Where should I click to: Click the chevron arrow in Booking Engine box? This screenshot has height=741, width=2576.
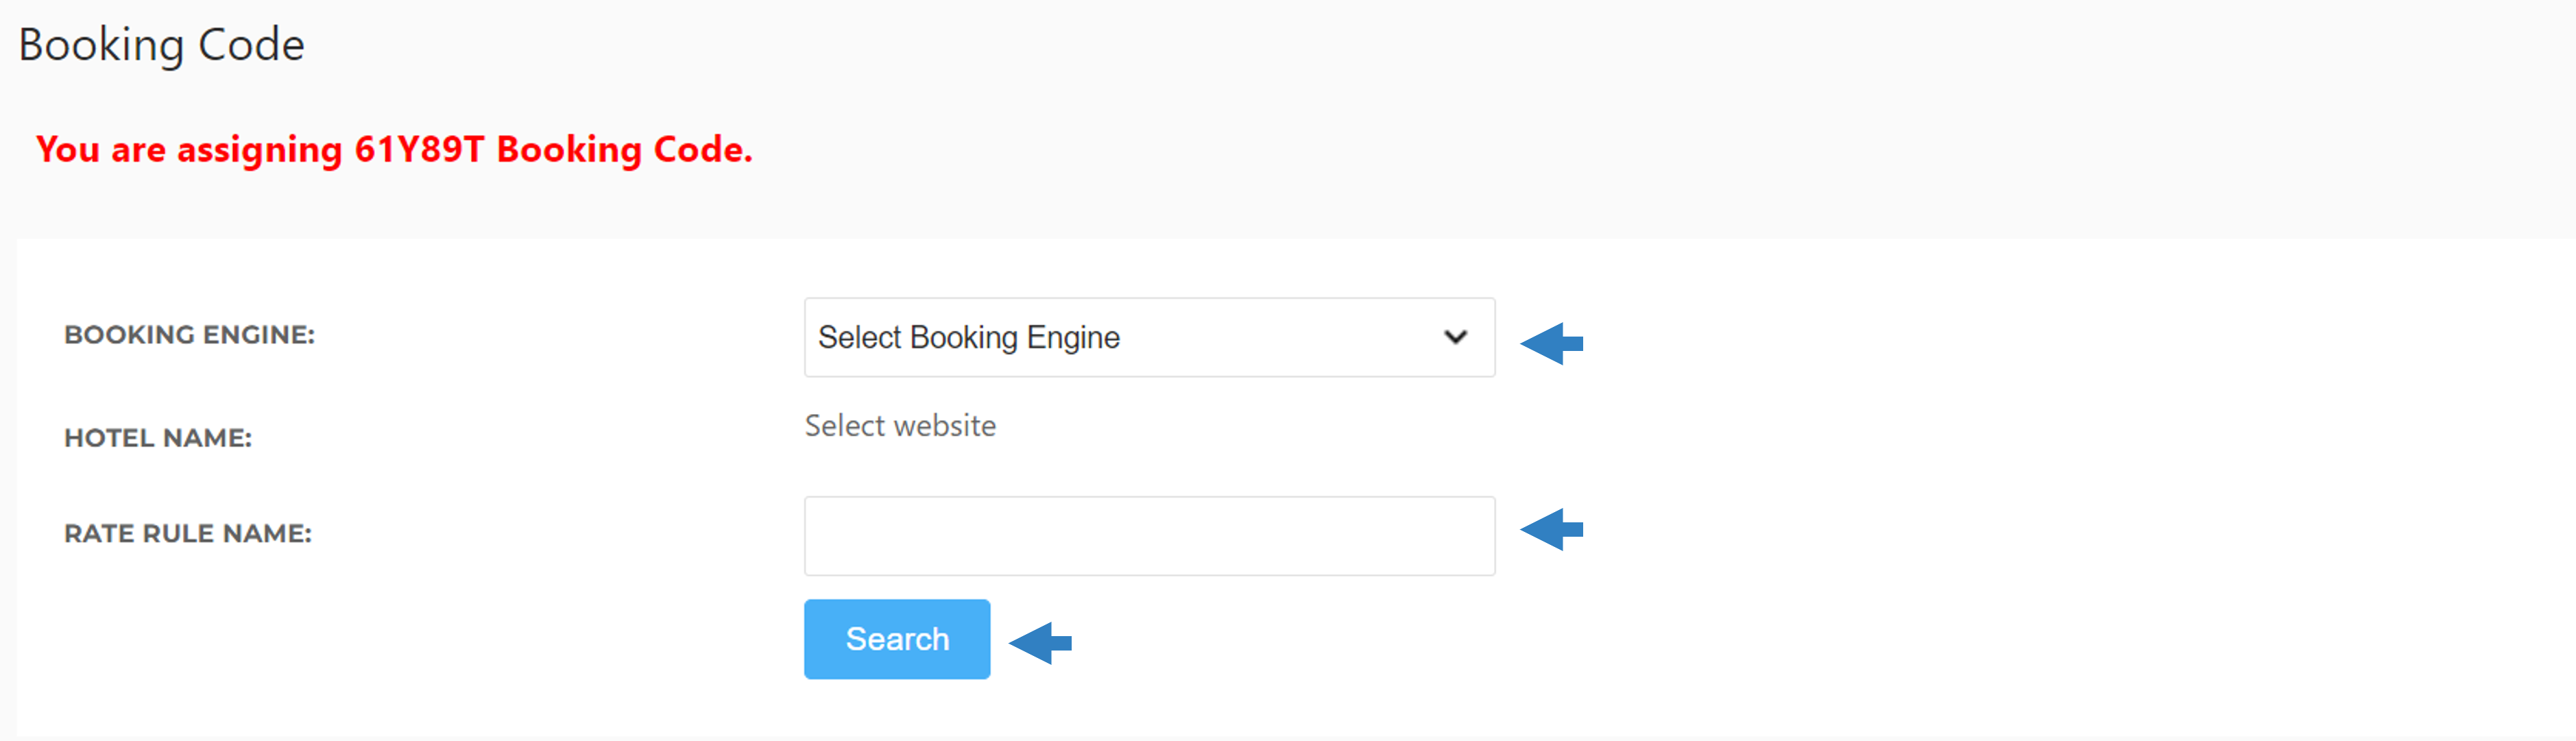pyautogui.click(x=1456, y=337)
